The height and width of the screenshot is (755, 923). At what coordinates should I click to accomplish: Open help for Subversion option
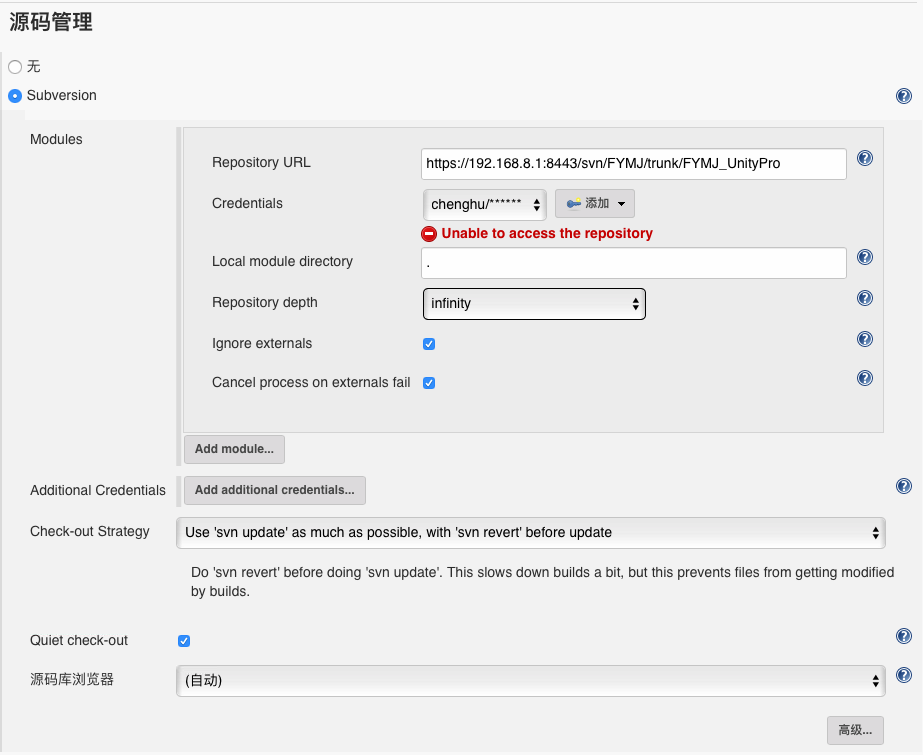(x=904, y=96)
